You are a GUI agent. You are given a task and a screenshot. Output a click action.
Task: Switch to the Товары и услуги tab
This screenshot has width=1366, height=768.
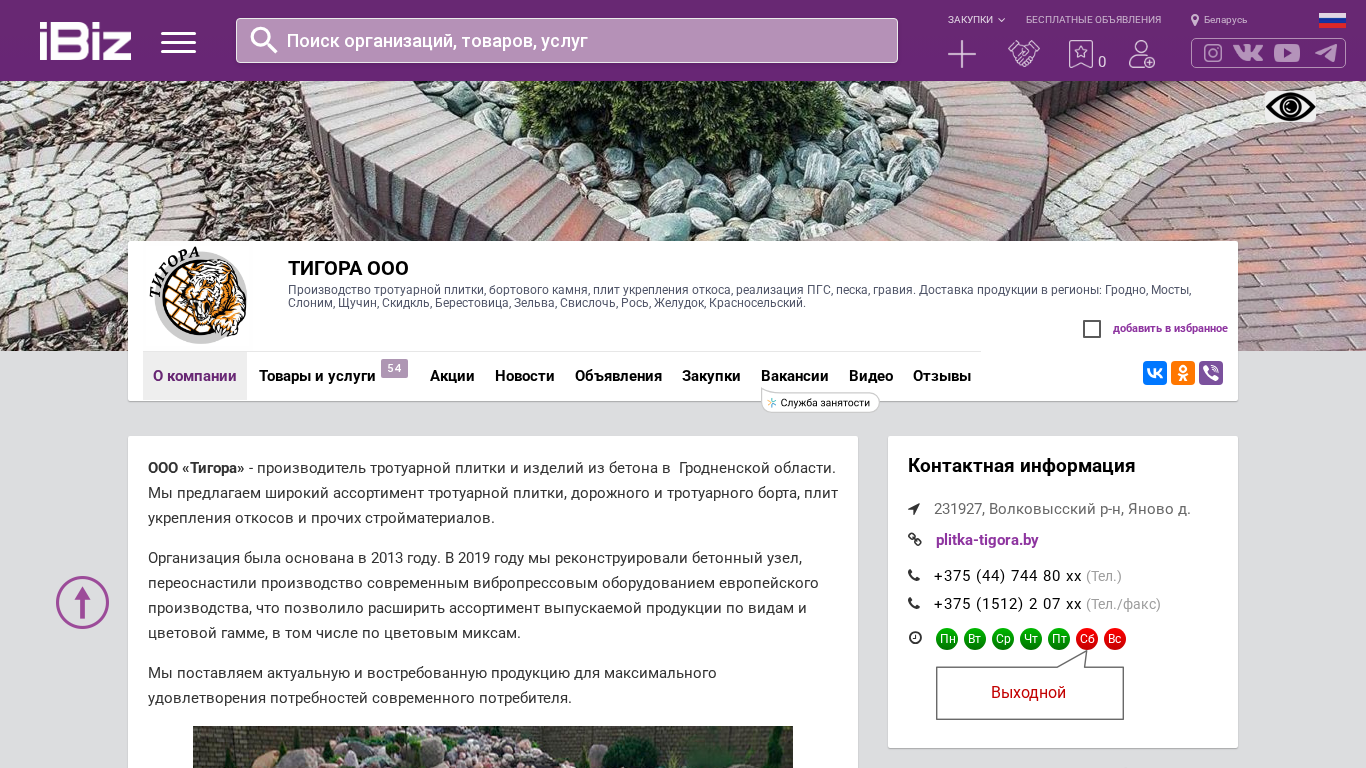317,376
